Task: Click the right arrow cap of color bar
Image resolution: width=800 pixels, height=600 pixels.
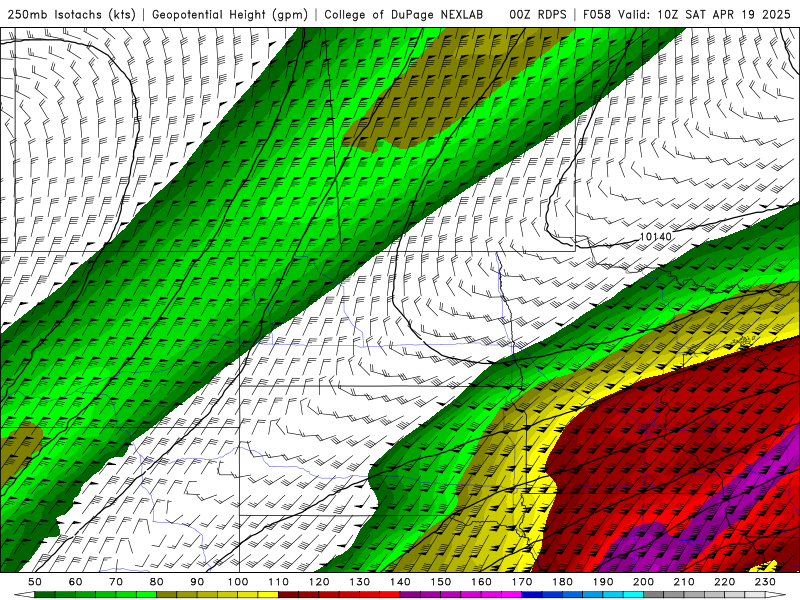Action: pos(776,595)
